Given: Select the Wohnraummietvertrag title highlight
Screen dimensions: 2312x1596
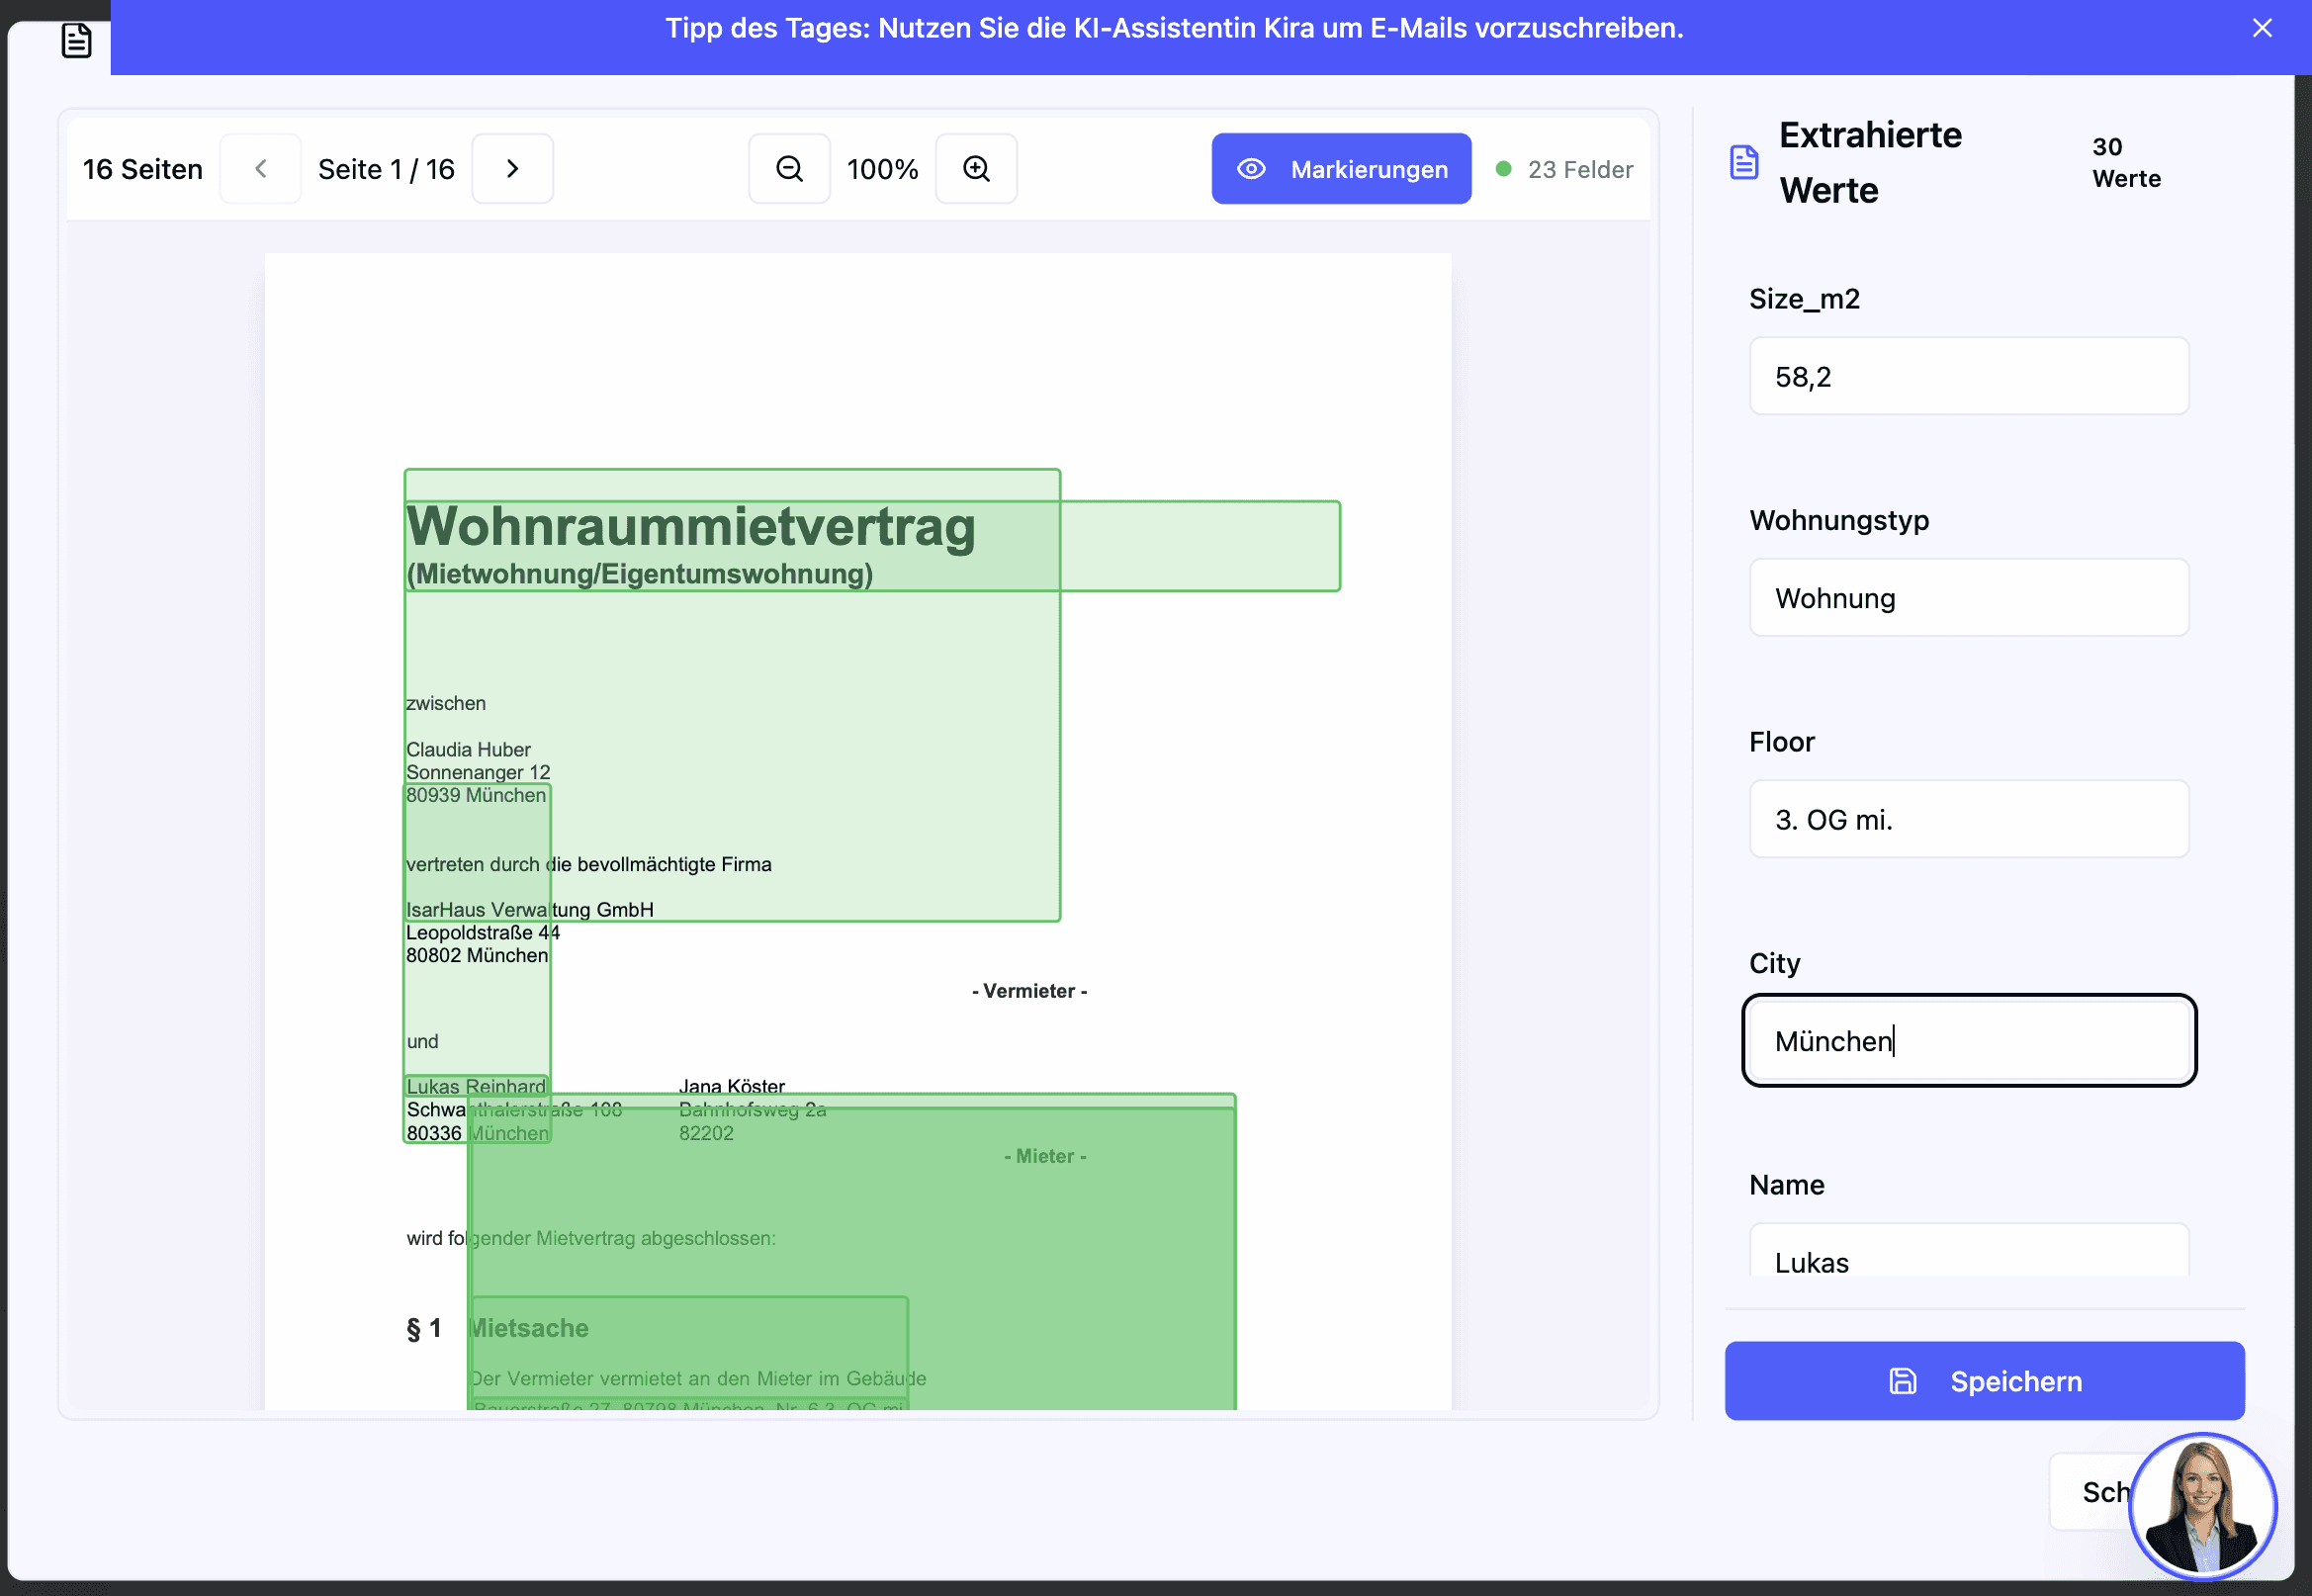Looking at the screenshot, I should [x=690, y=527].
